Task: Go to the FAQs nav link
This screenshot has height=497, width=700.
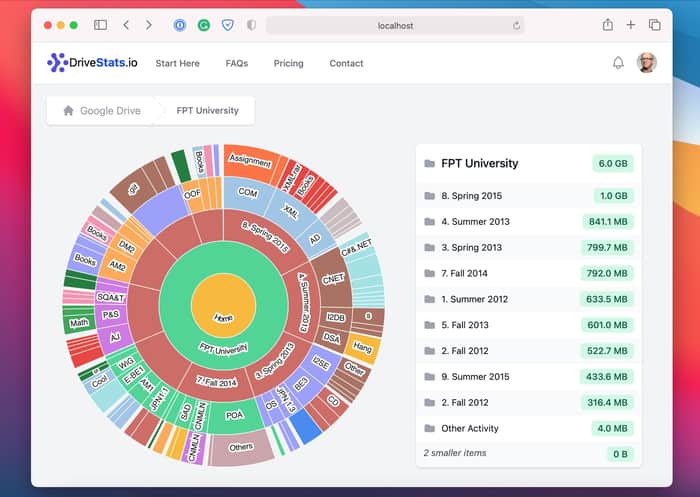Action: [237, 63]
